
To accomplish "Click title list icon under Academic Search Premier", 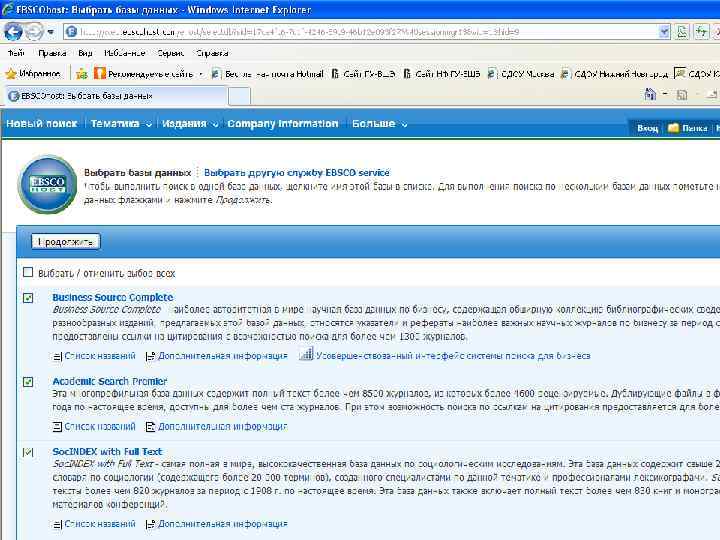I will click(x=57, y=427).
